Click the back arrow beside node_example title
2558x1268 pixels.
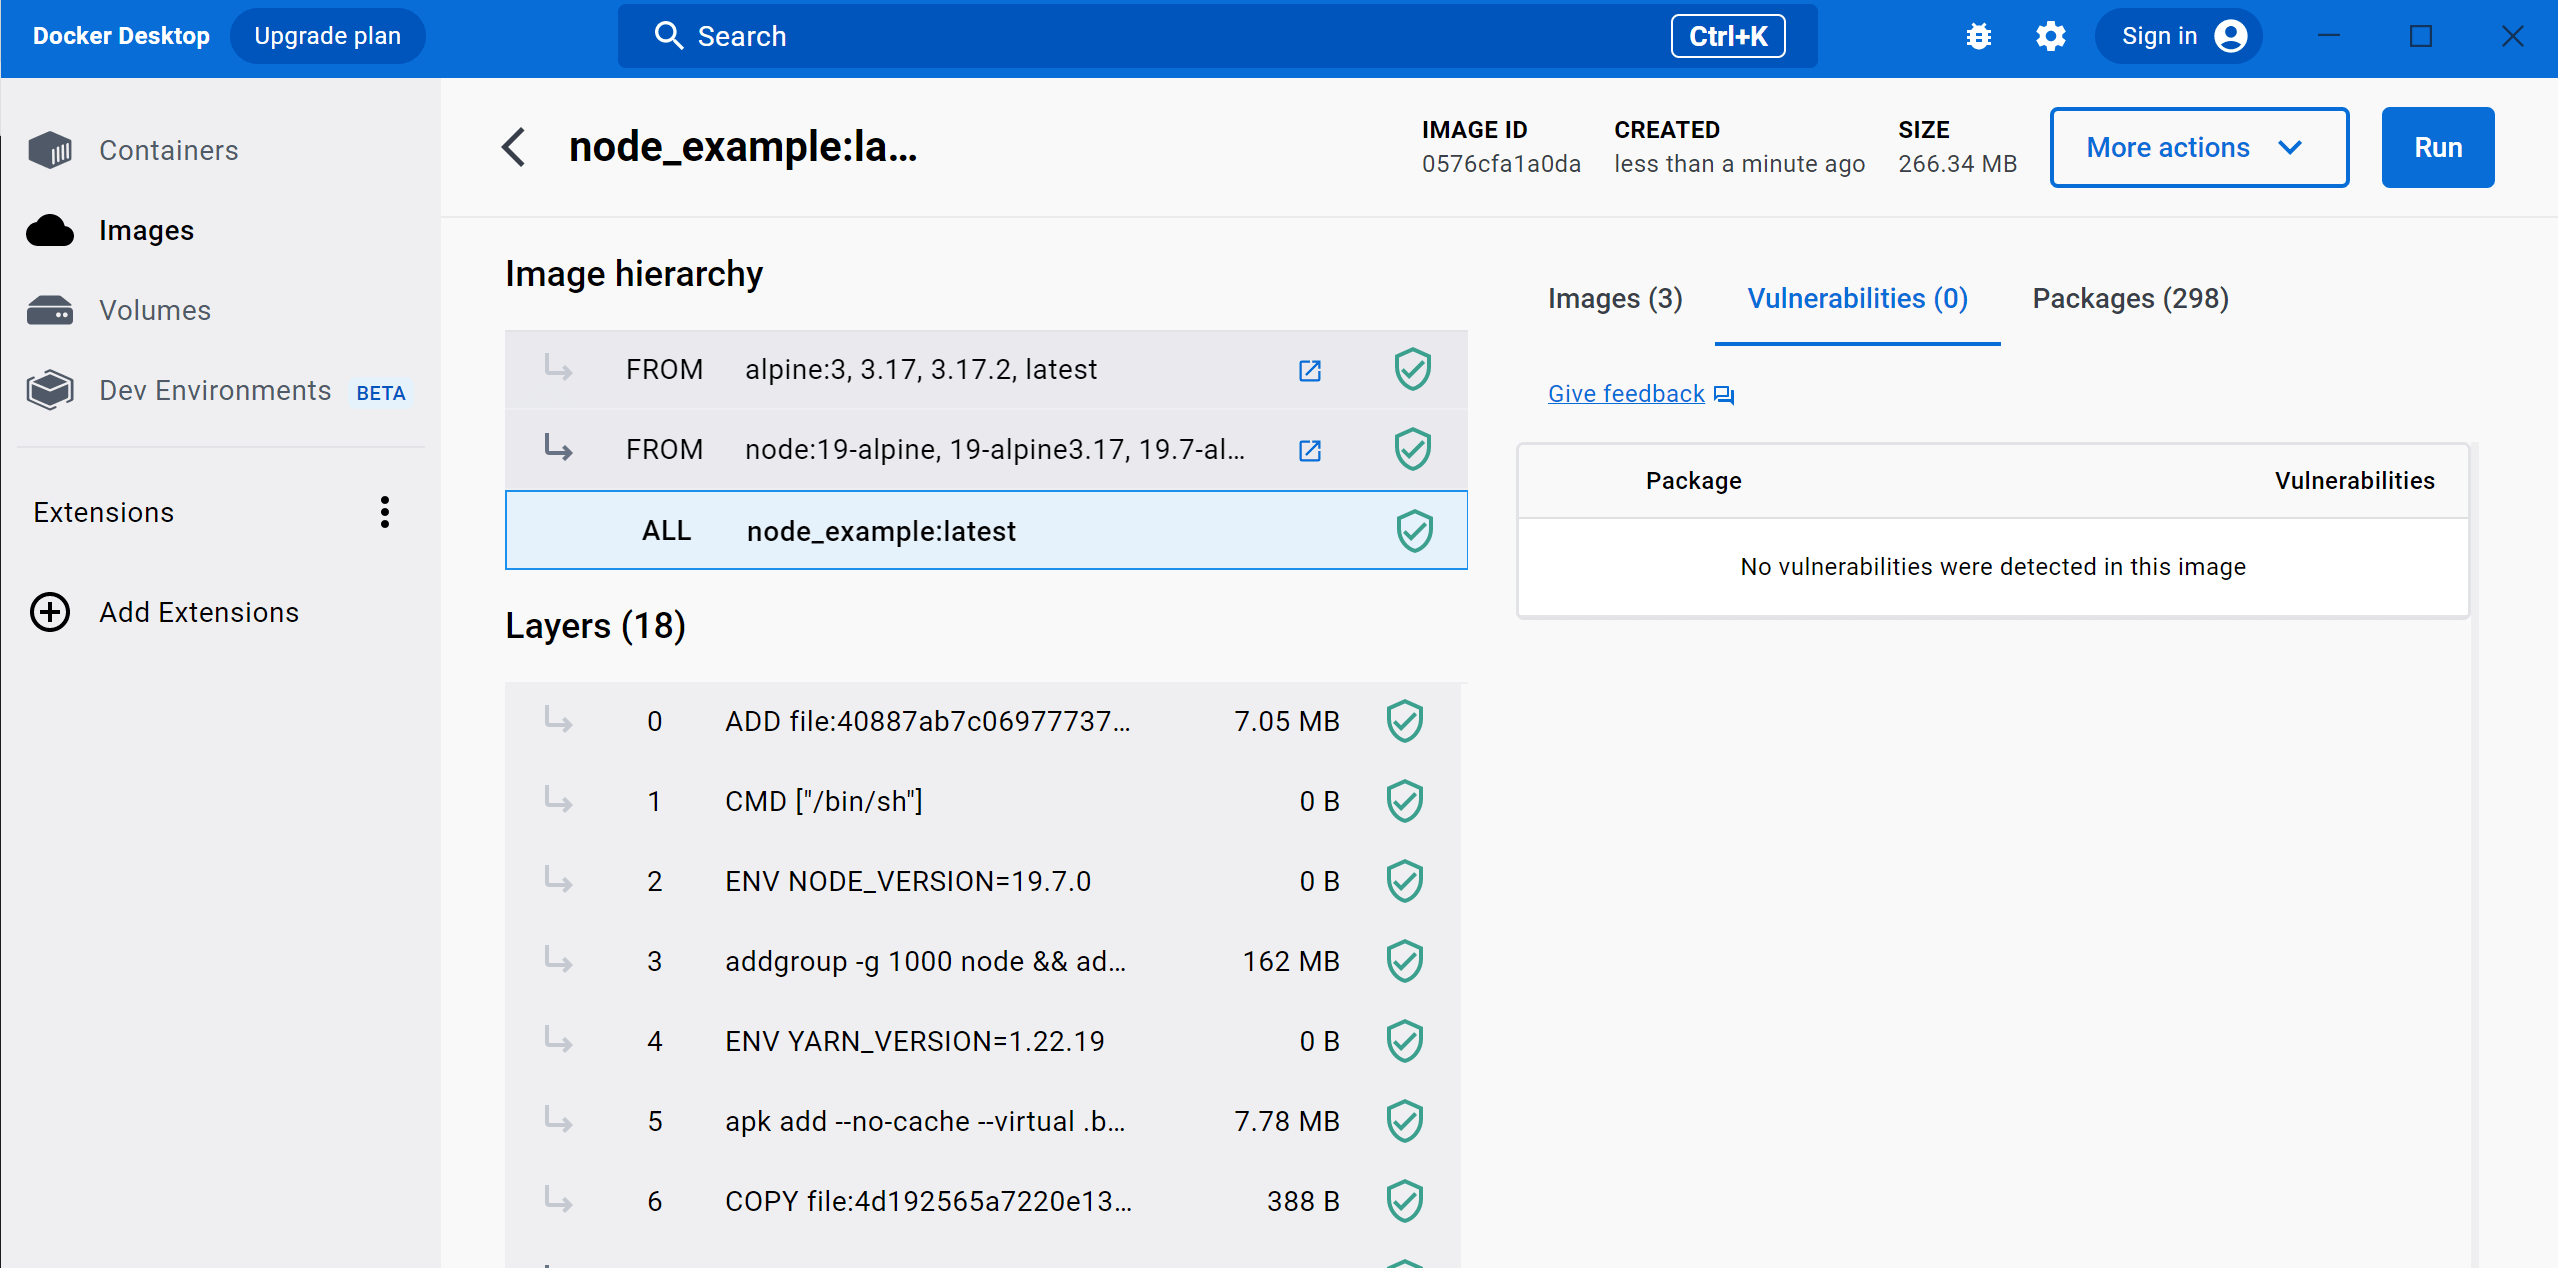pyautogui.click(x=513, y=146)
